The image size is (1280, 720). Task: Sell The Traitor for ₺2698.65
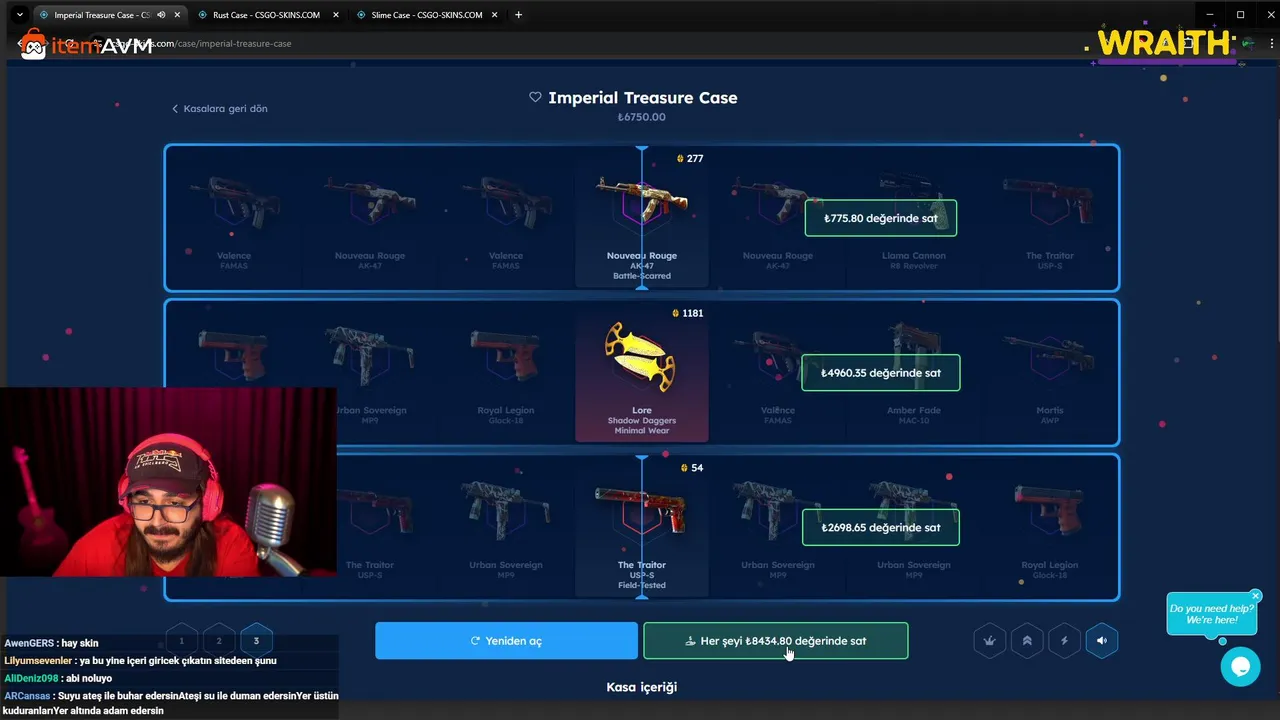click(880, 528)
